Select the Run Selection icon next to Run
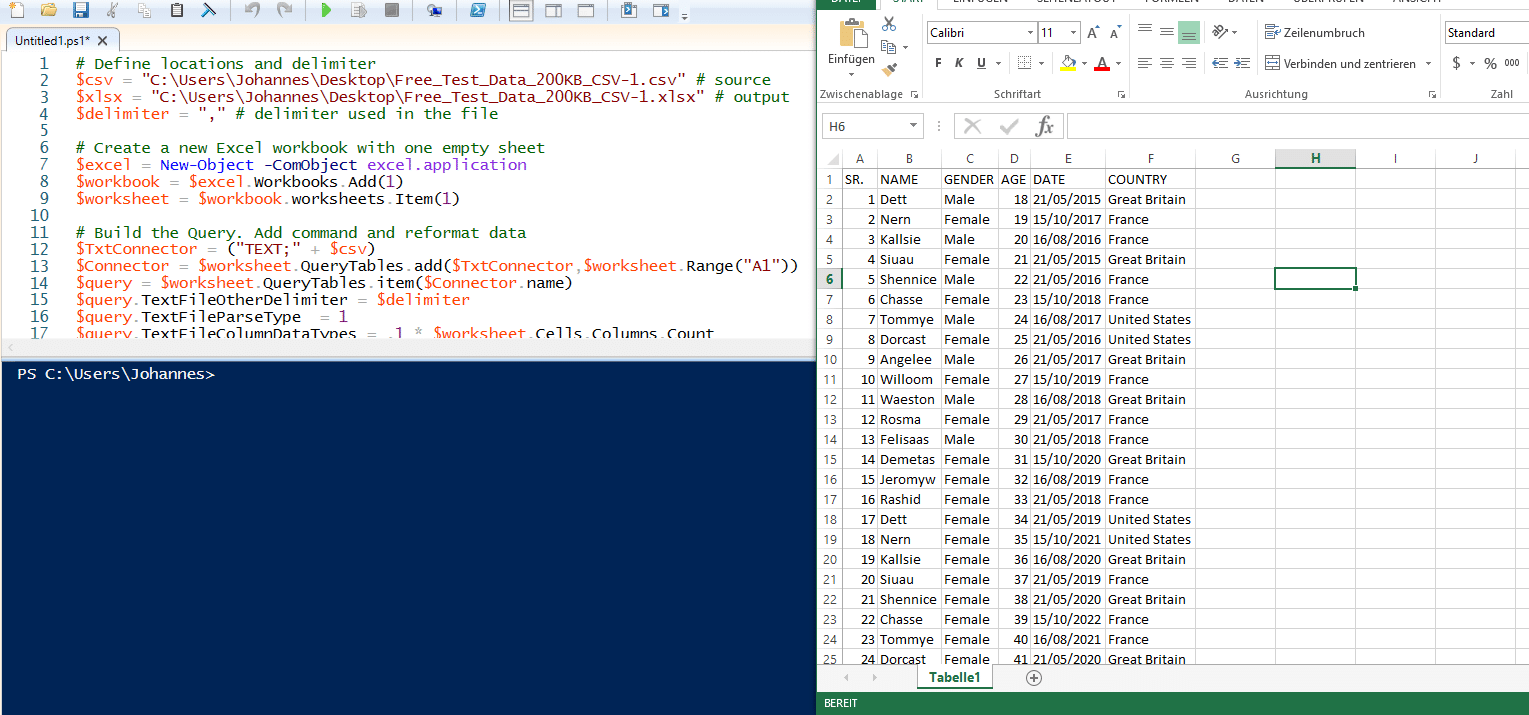The width and height of the screenshot is (1529, 715). [x=359, y=10]
